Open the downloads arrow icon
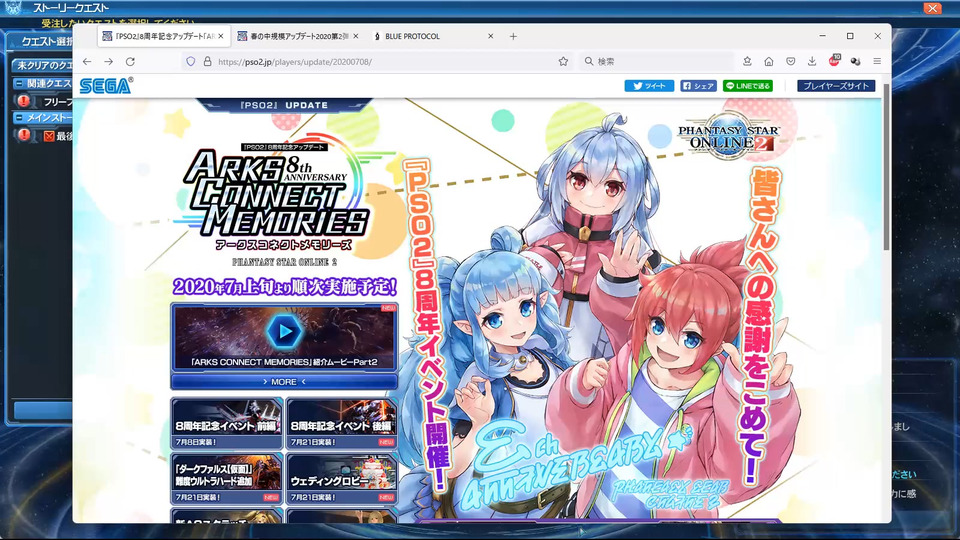 [812, 61]
